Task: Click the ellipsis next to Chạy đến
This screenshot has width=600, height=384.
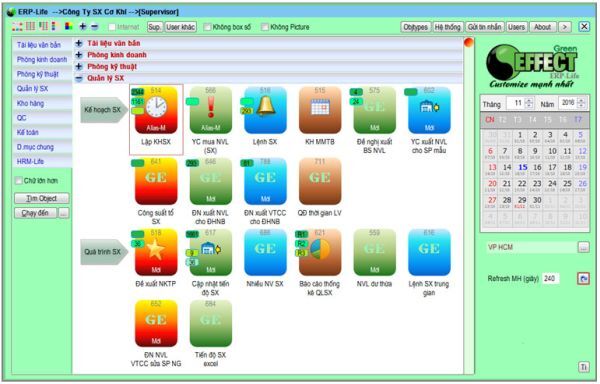Action: click(64, 213)
